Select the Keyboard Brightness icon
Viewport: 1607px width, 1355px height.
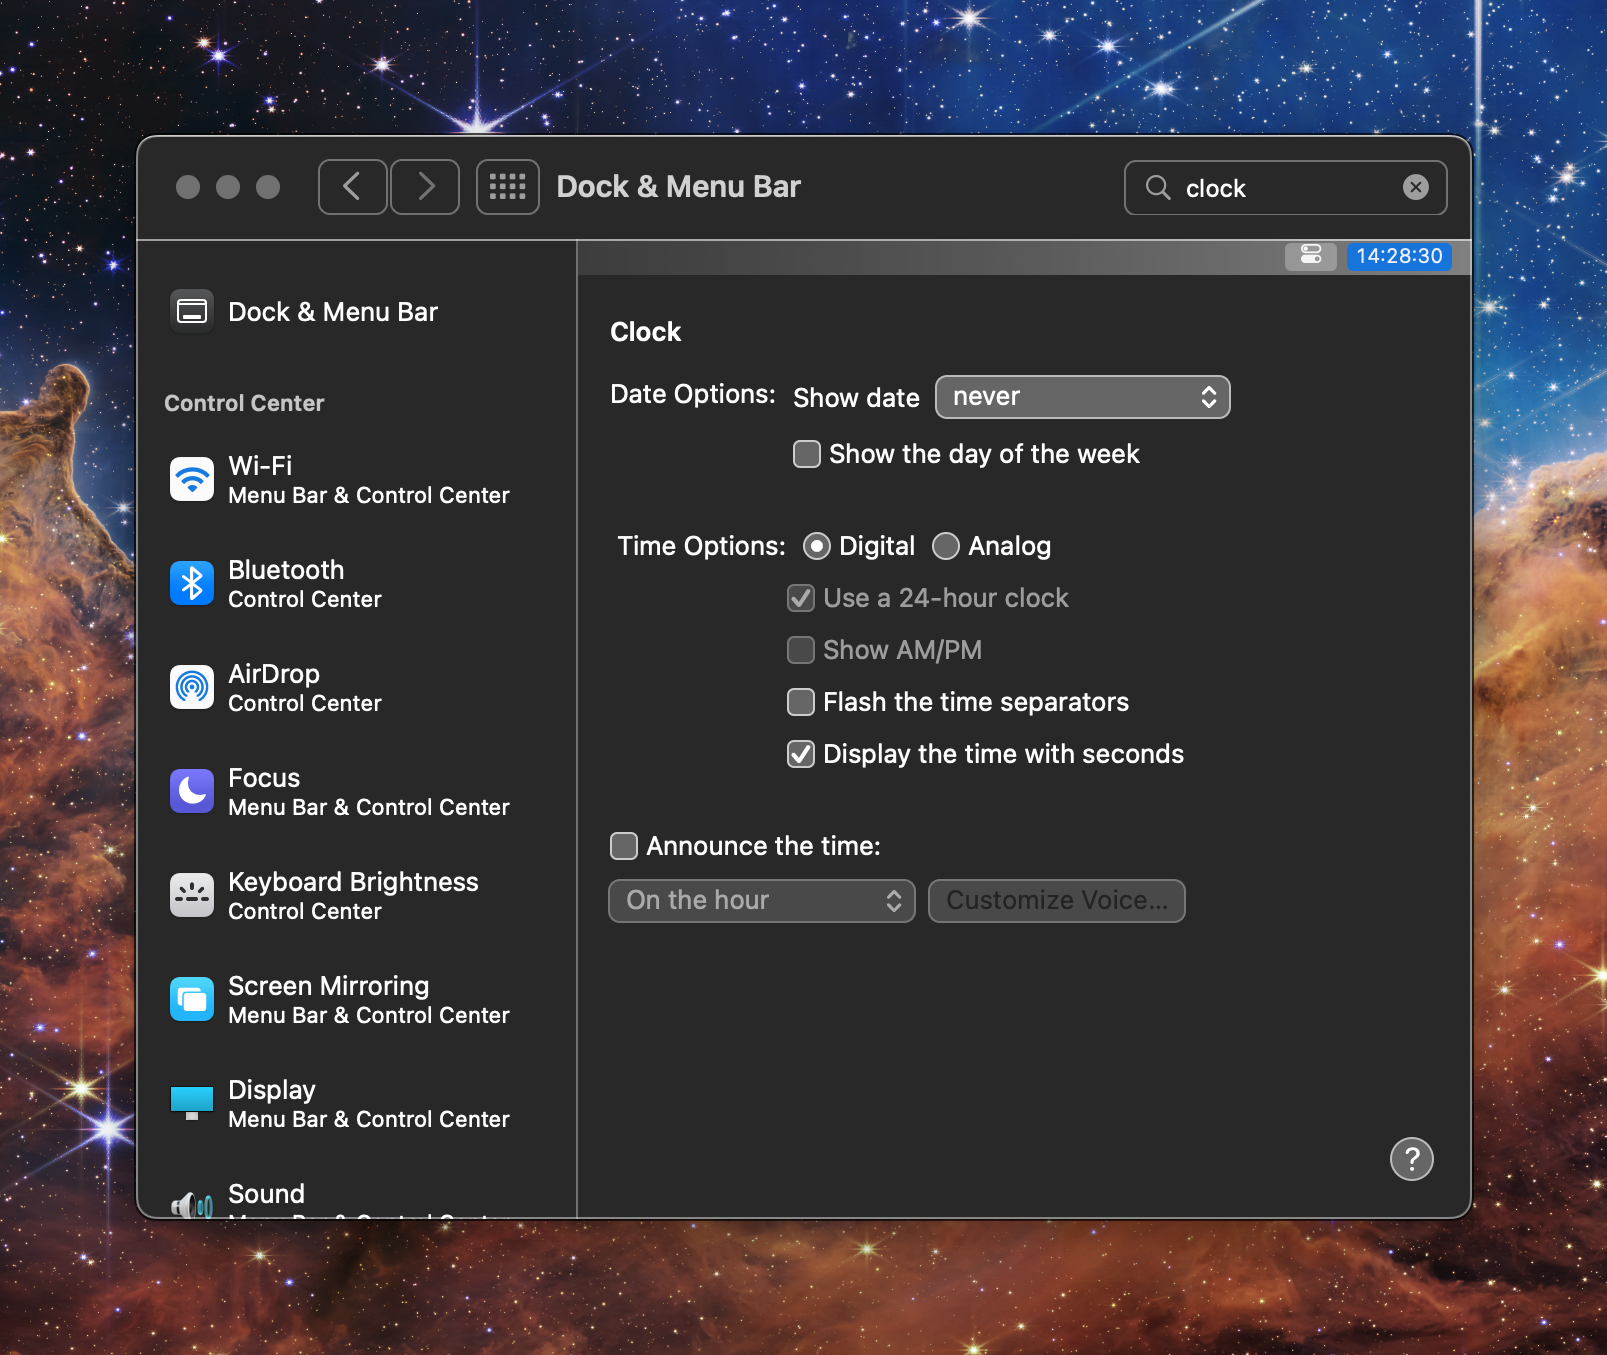(x=192, y=896)
